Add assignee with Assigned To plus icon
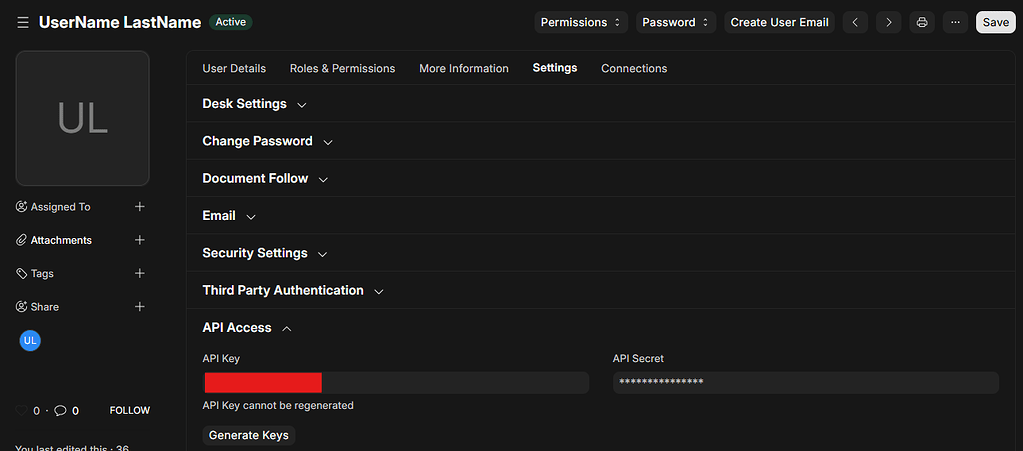The width and height of the screenshot is (1023, 451). pos(140,207)
